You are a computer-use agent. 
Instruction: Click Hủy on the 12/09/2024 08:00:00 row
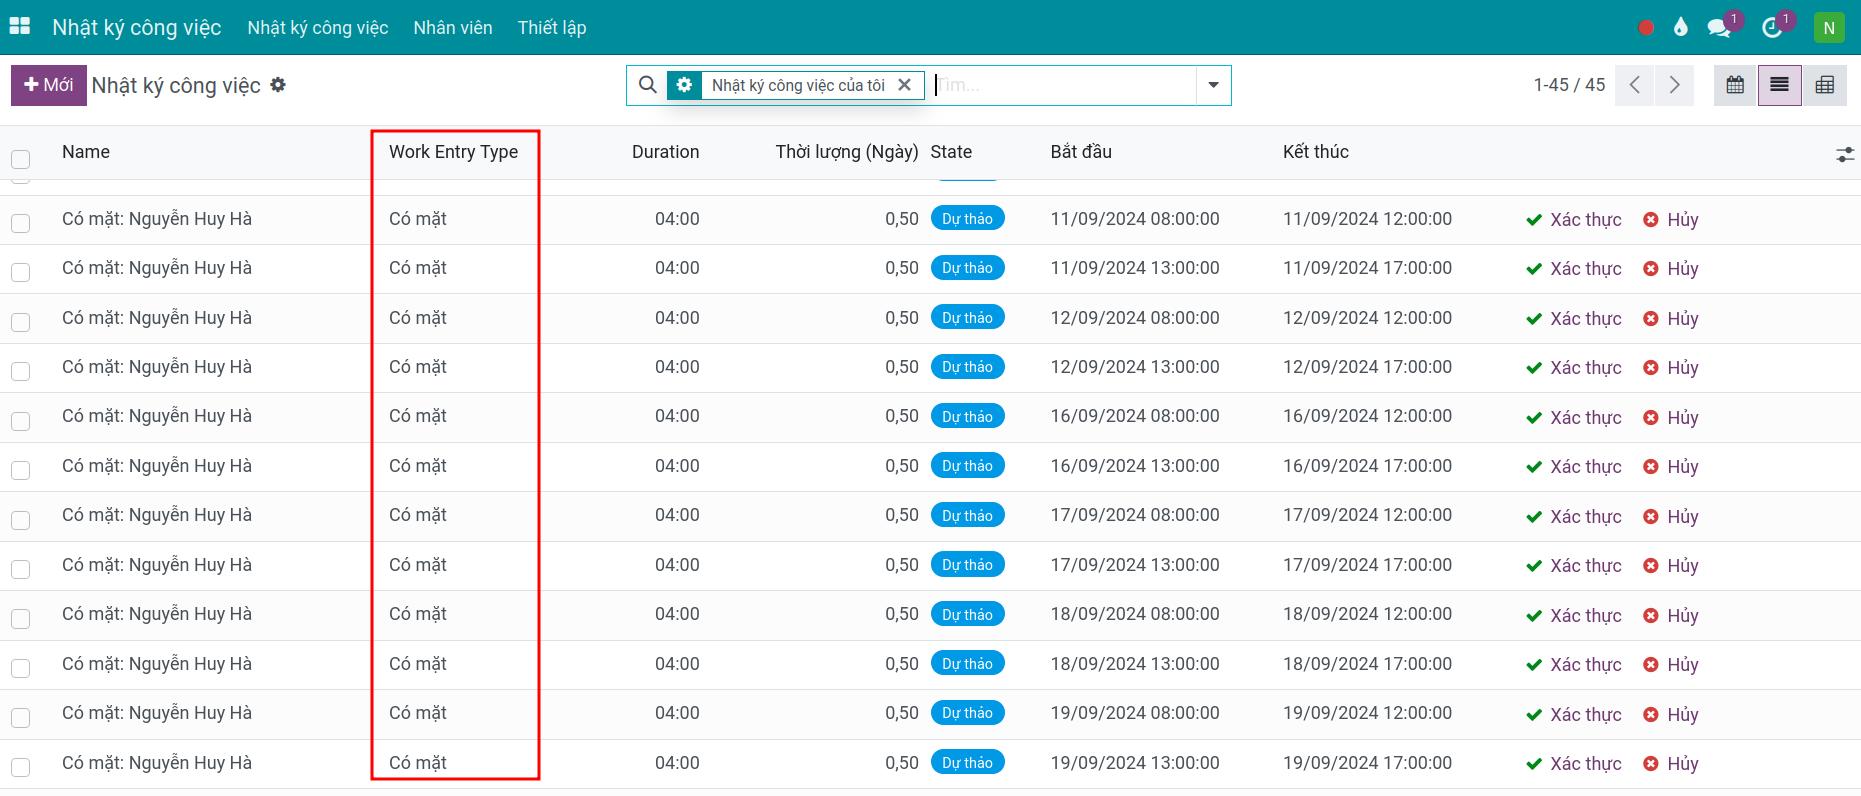(1671, 319)
